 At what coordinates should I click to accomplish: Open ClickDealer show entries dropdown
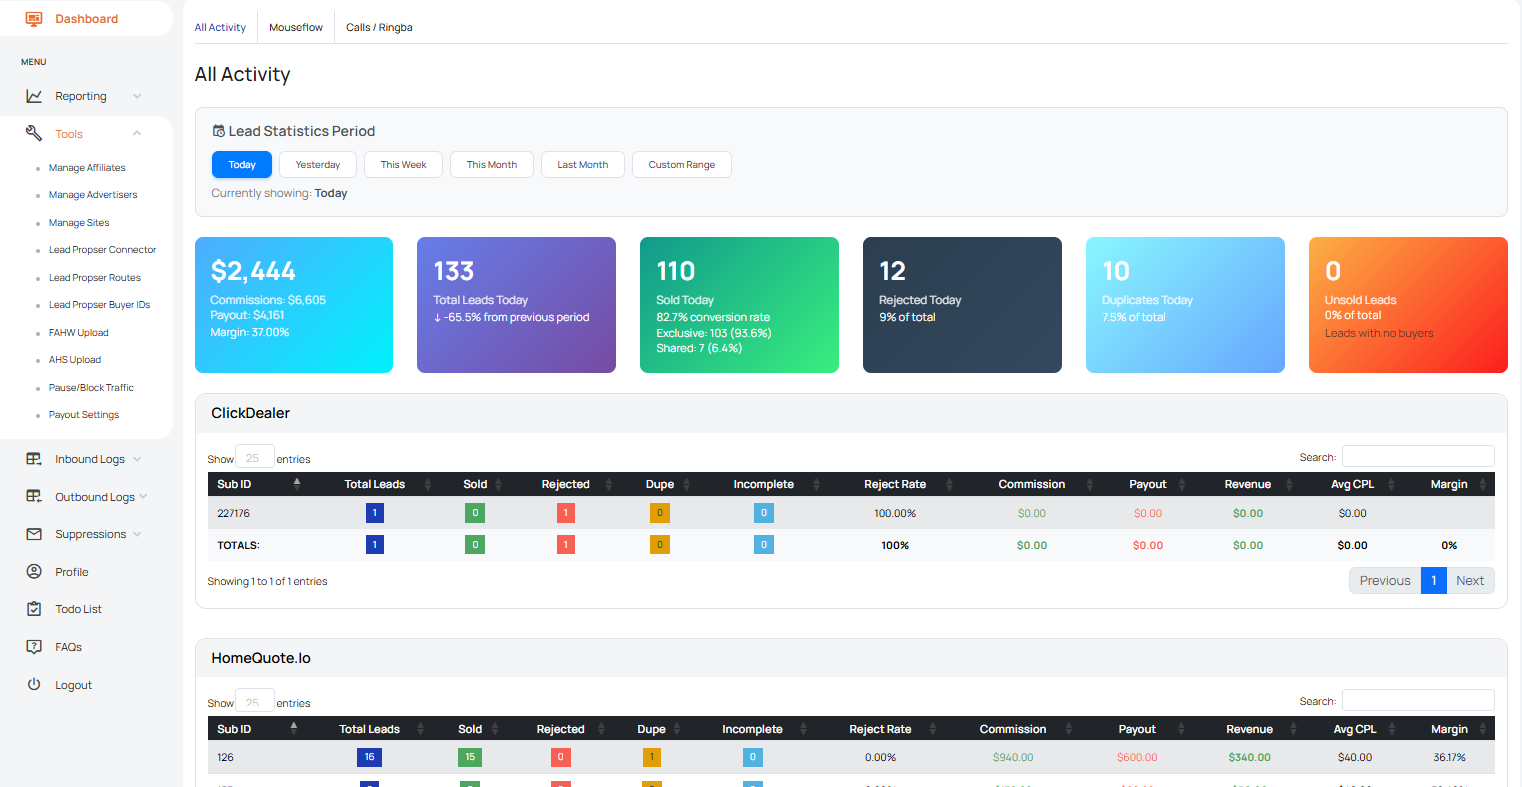click(254, 458)
